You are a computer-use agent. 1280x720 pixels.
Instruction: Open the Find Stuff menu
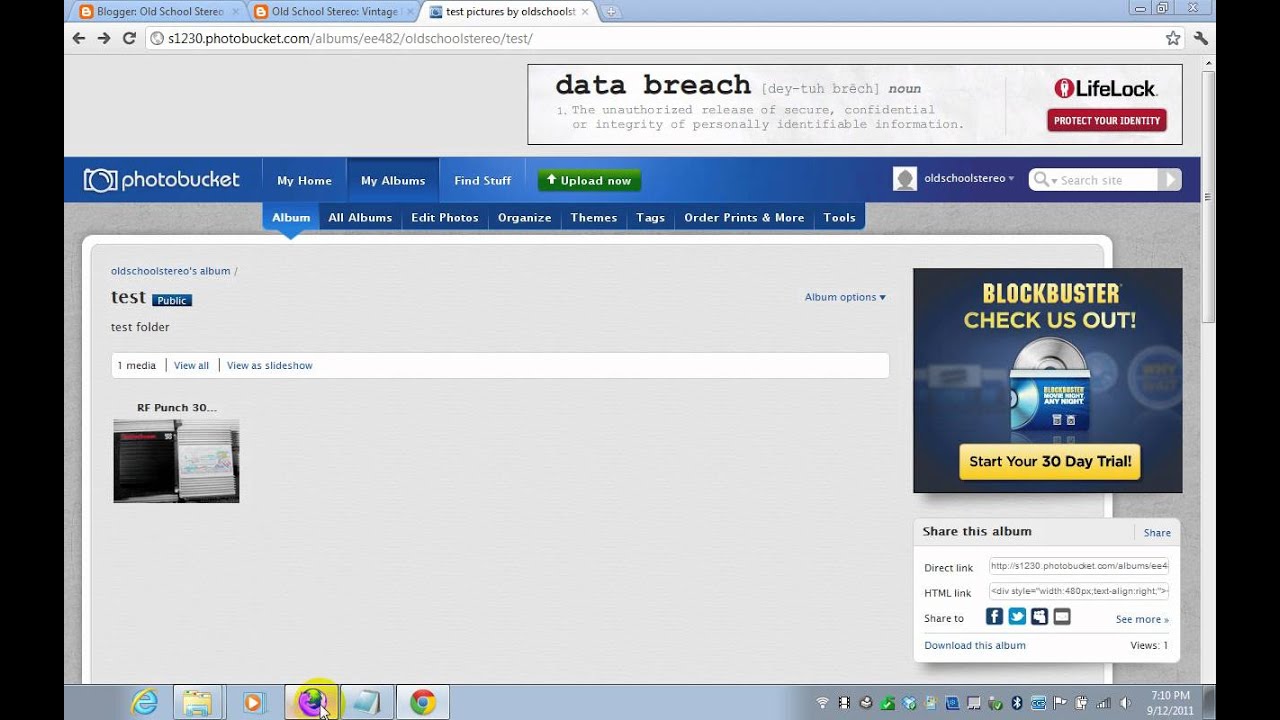(x=482, y=181)
